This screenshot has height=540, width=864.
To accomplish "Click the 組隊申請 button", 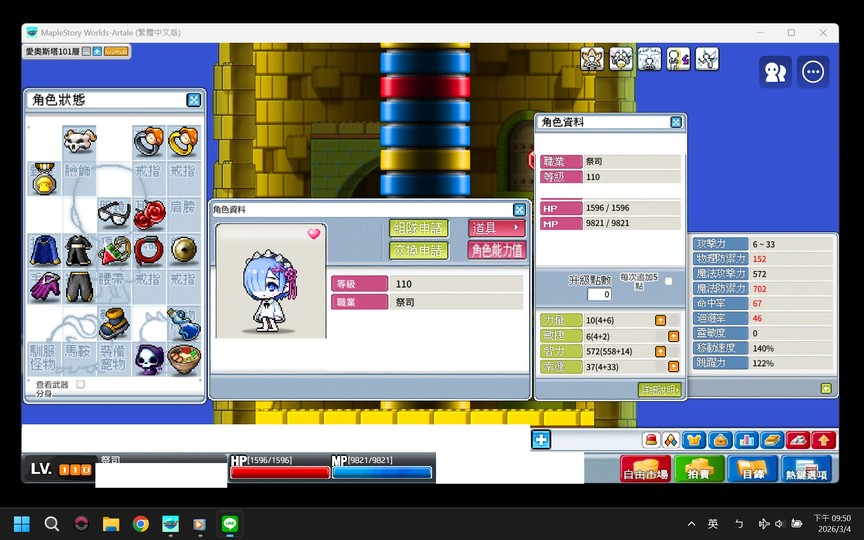I will pyautogui.click(x=418, y=228).
